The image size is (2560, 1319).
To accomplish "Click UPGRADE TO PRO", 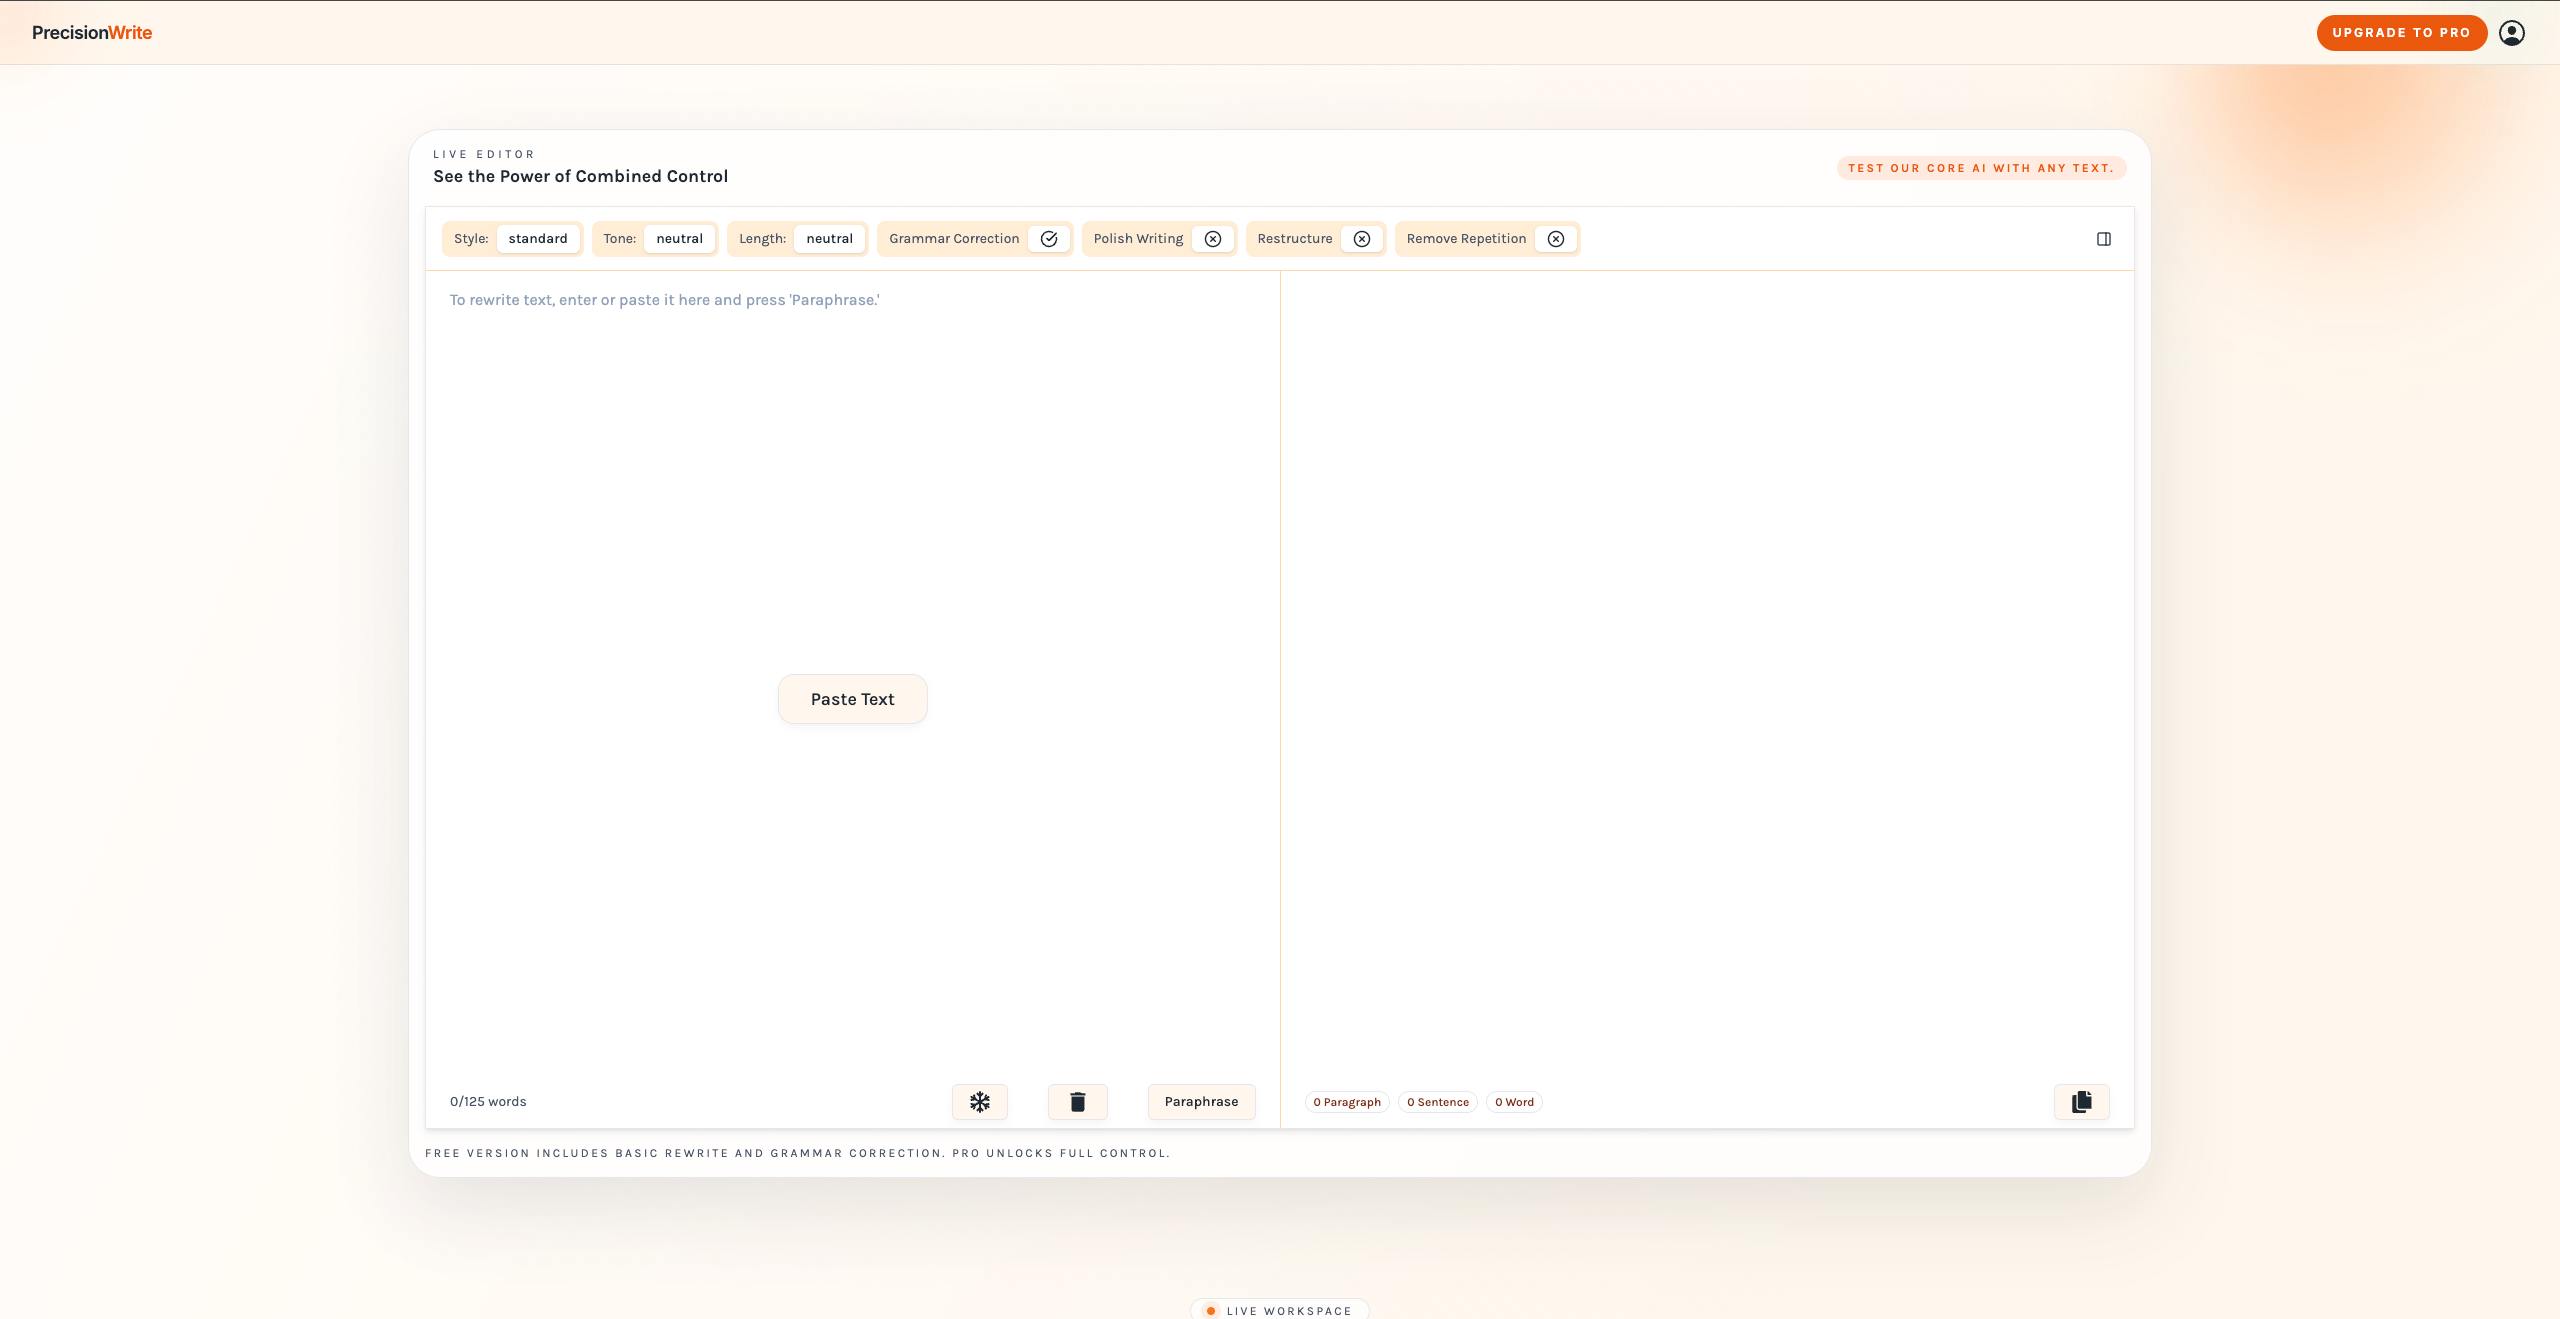I will (2402, 32).
